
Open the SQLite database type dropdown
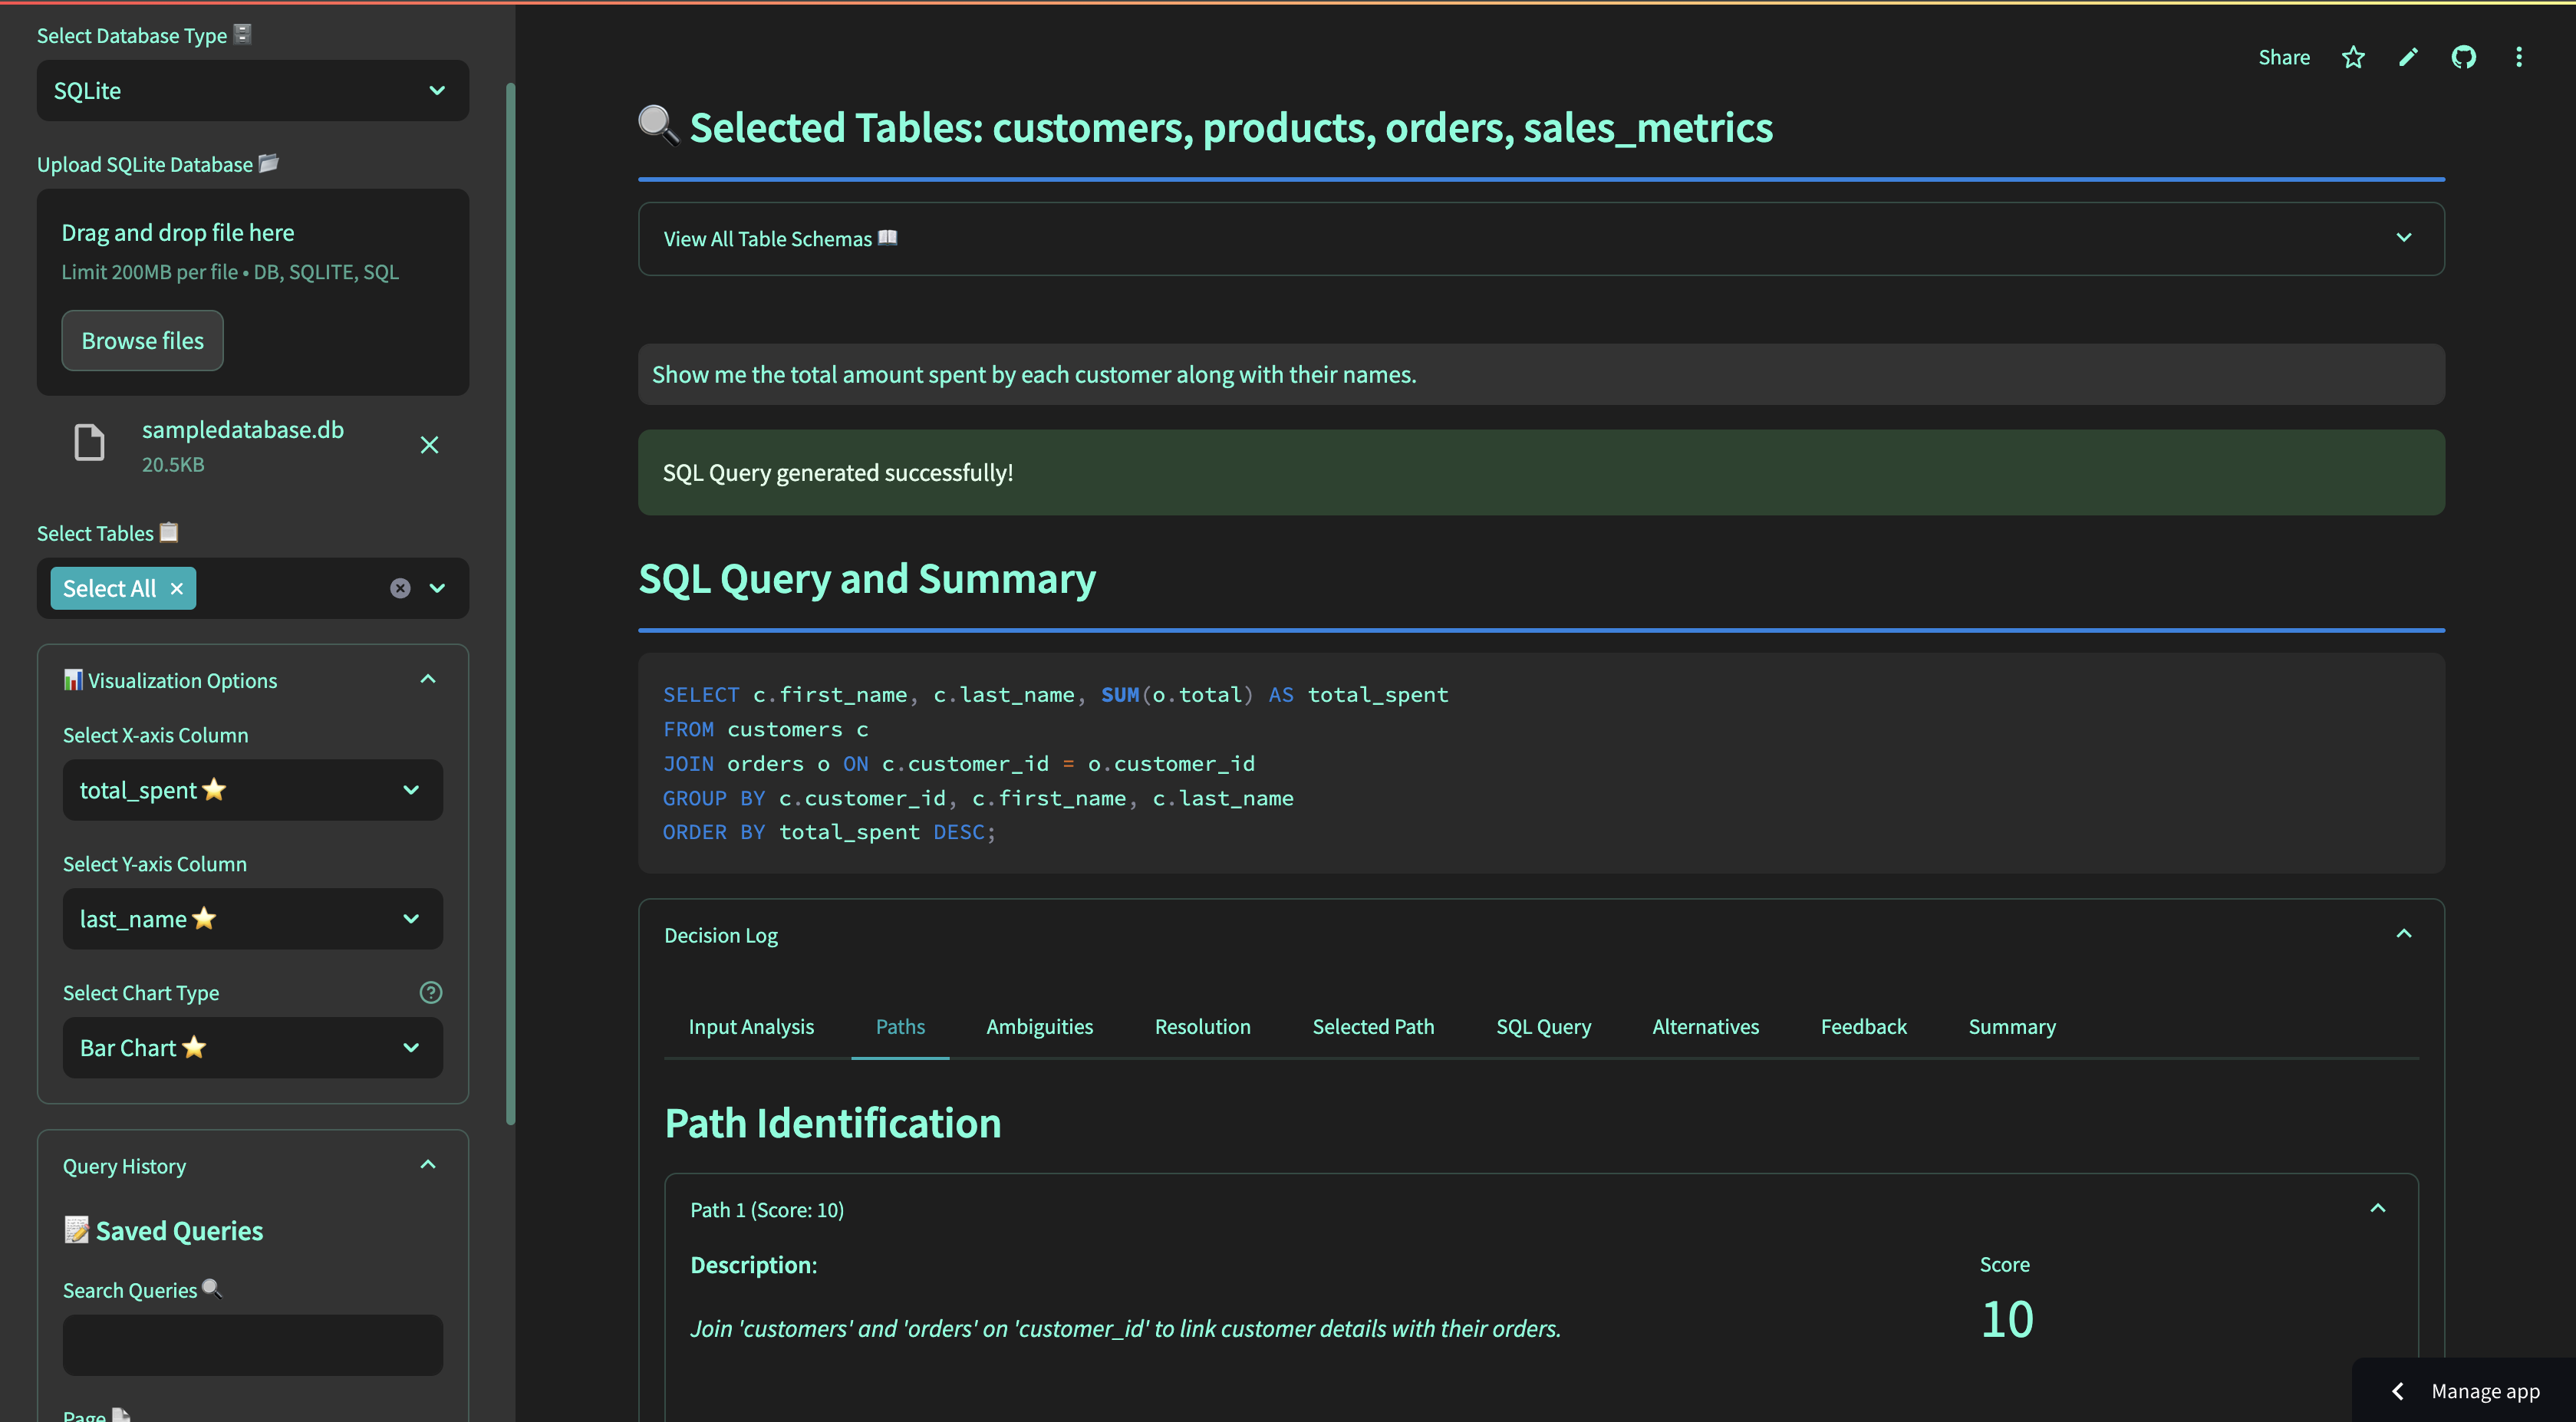252,91
